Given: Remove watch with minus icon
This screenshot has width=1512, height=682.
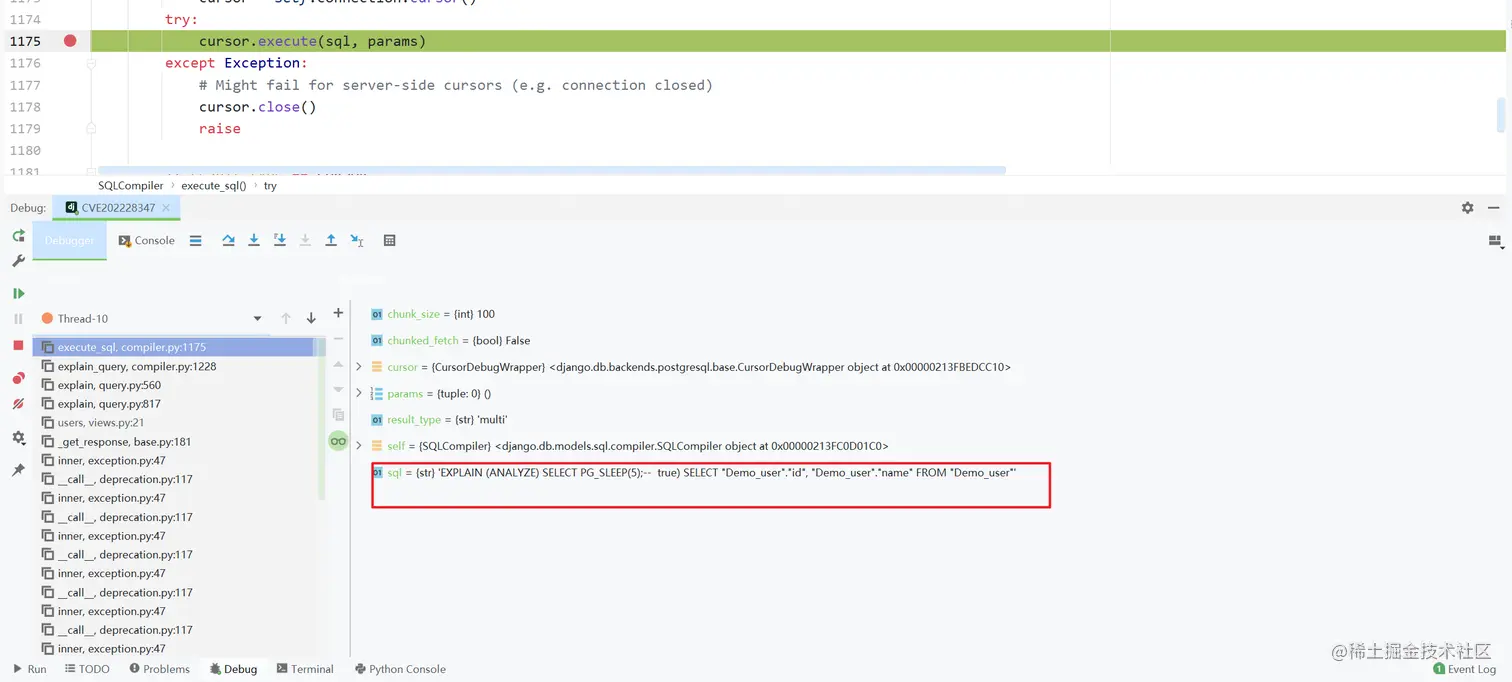Looking at the screenshot, I should point(338,339).
